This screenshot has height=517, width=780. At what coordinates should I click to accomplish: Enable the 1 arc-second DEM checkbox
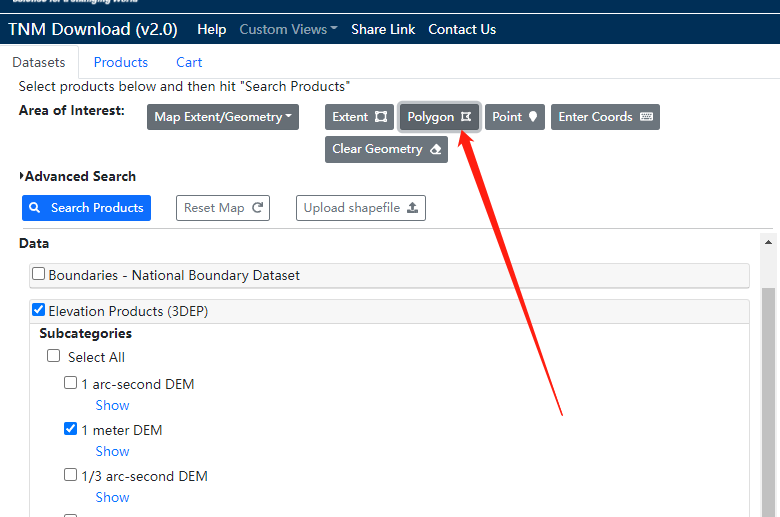(71, 383)
